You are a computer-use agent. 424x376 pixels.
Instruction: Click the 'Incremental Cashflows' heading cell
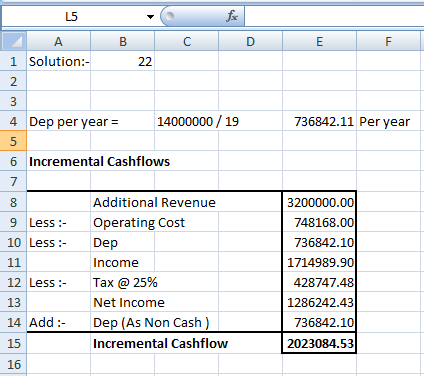(99, 161)
